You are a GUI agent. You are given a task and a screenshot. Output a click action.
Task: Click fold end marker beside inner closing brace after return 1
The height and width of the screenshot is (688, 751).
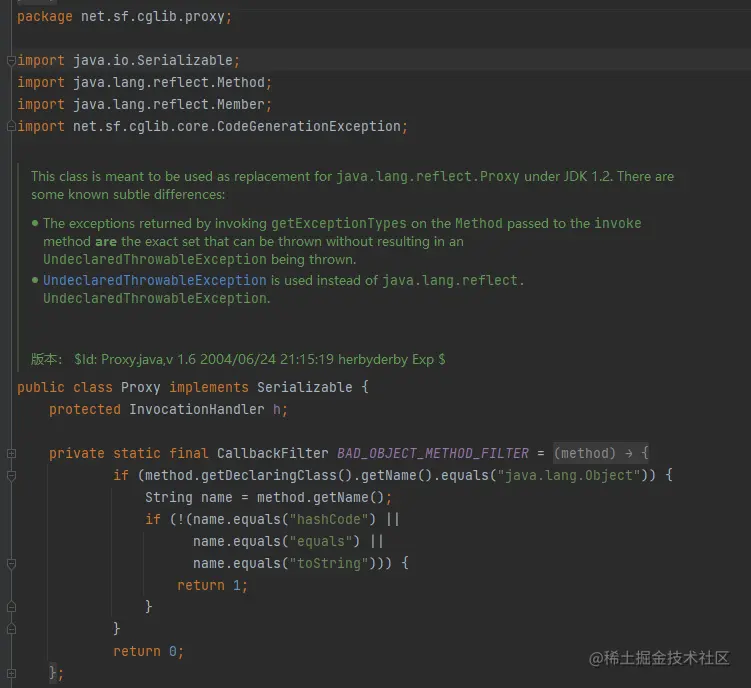(x=11, y=607)
